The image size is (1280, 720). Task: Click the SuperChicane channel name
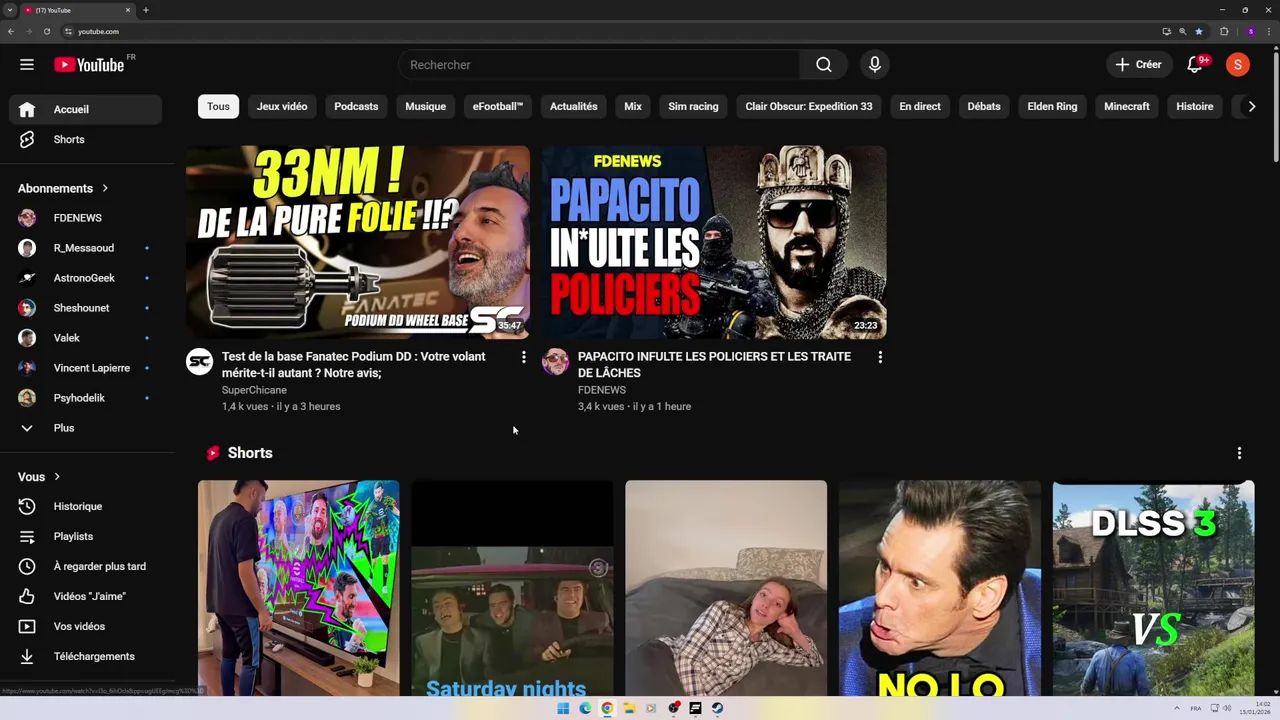254,390
